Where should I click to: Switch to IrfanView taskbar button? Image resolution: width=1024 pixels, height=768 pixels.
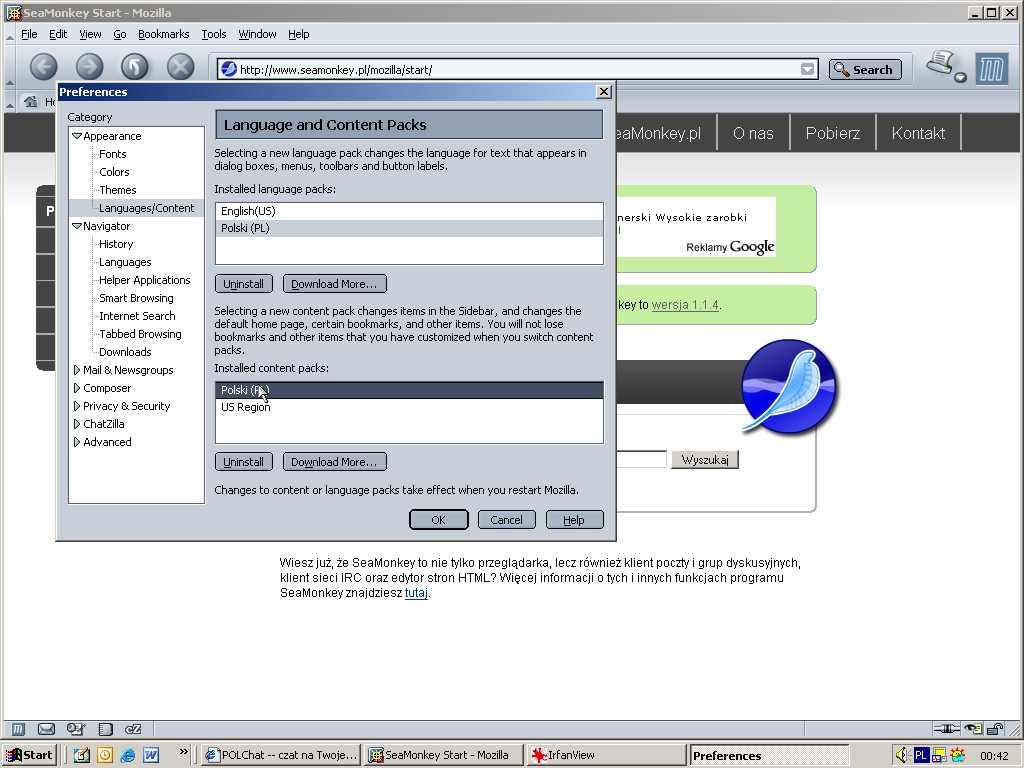(x=605, y=755)
